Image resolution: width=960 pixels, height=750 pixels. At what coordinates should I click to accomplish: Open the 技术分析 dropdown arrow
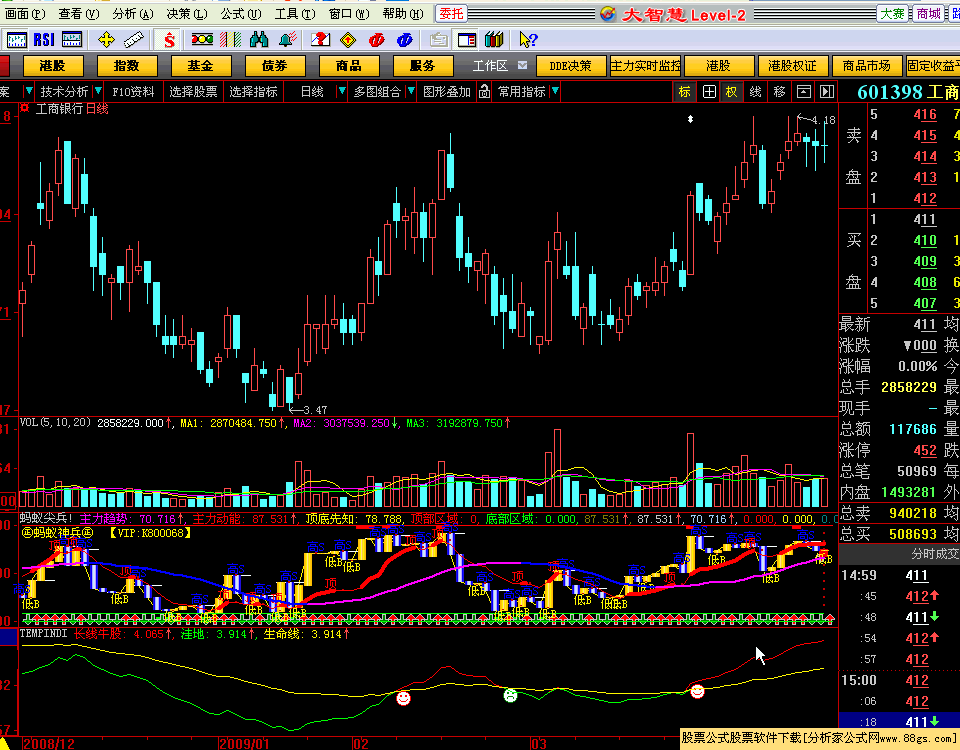pyautogui.click(x=97, y=91)
